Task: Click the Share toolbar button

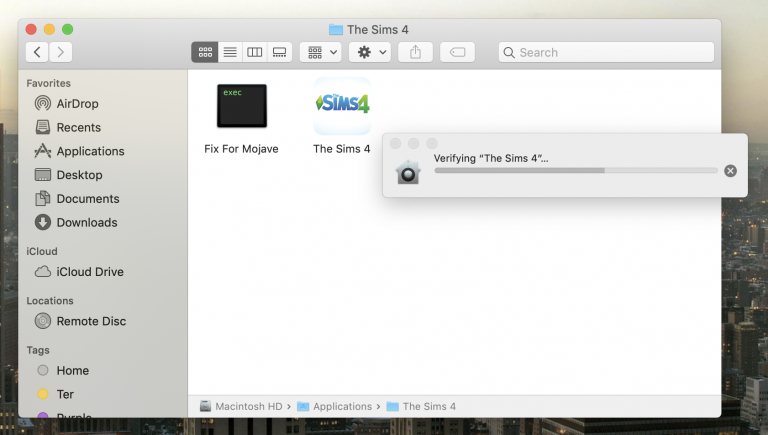Action: point(415,52)
